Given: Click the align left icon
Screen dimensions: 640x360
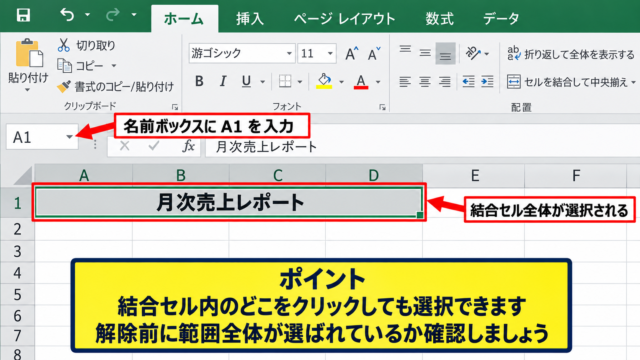Looking at the screenshot, I should (405, 82).
